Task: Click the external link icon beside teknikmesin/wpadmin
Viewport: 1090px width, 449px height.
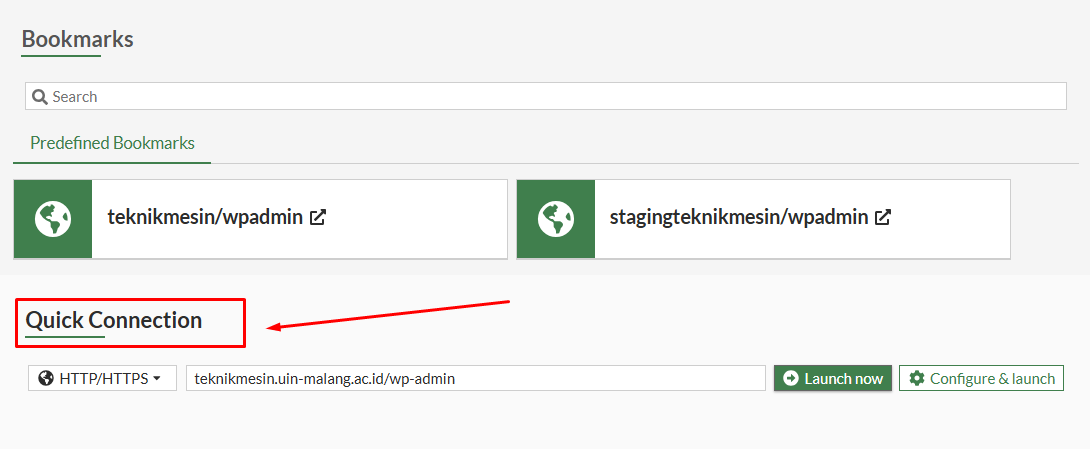Action: 318,217
